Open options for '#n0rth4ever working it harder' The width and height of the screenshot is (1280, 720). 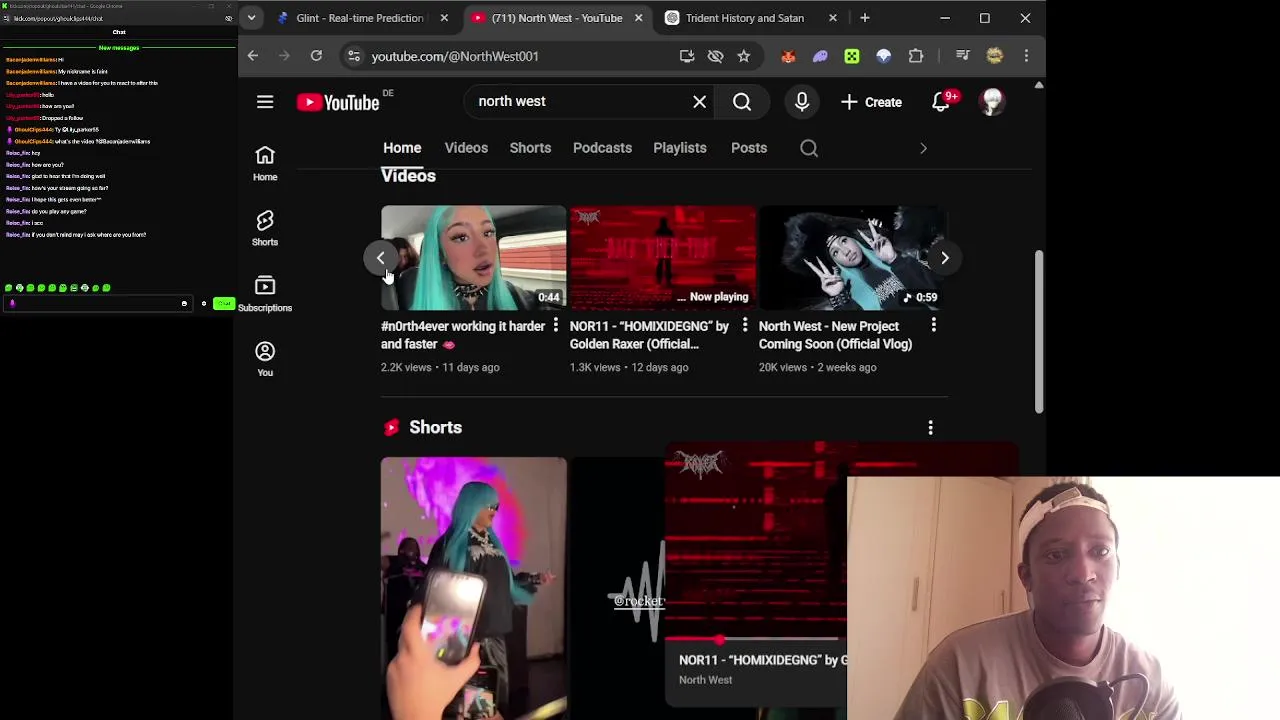(556, 326)
